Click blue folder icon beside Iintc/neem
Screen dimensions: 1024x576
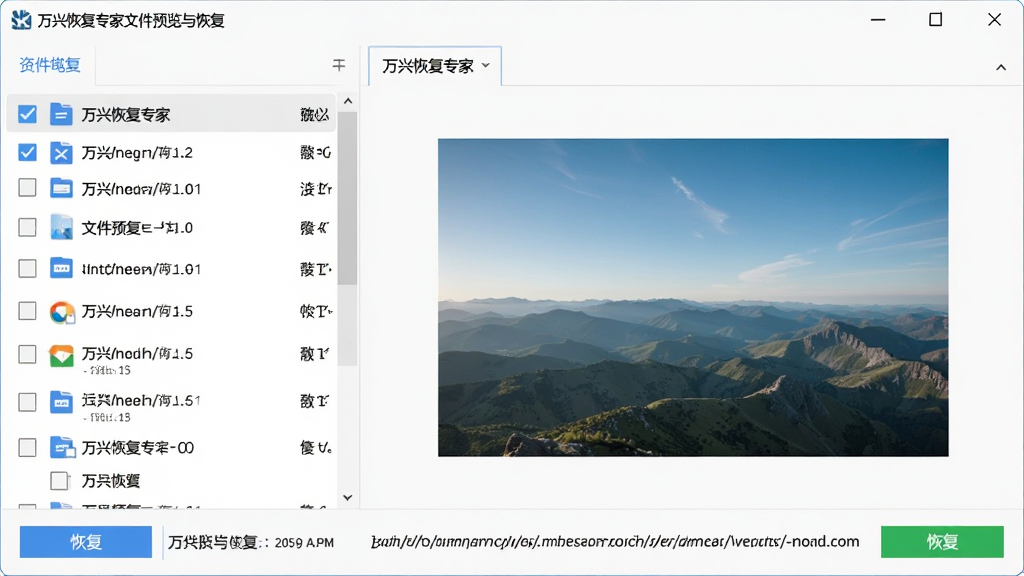pos(61,268)
